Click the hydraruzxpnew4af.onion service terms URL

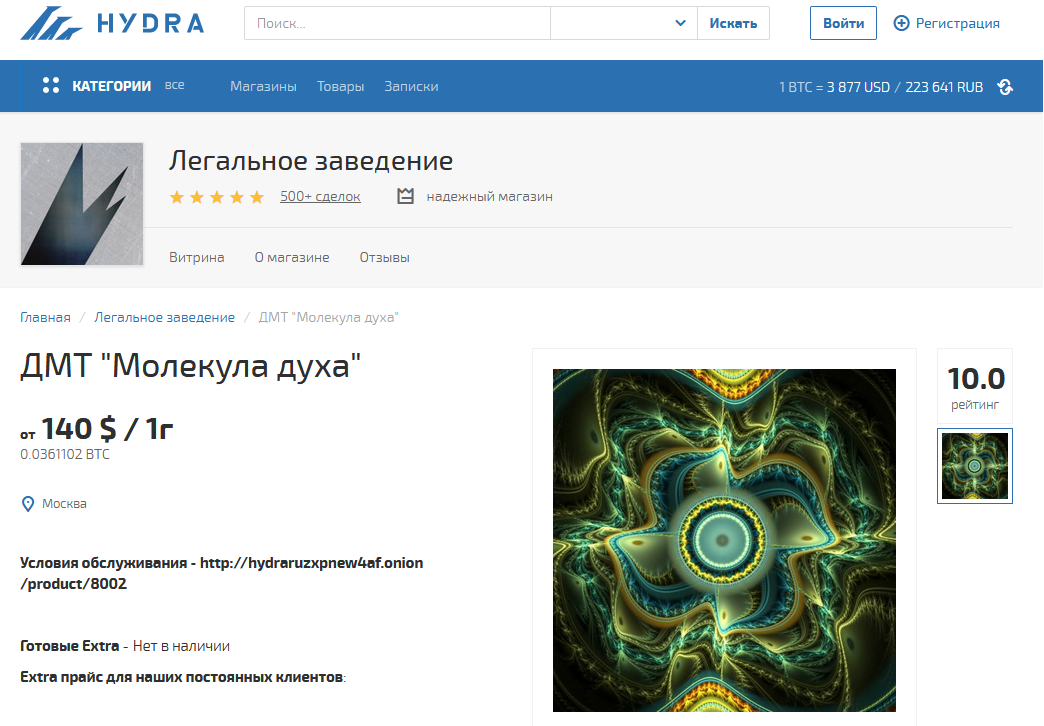(222, 573)
